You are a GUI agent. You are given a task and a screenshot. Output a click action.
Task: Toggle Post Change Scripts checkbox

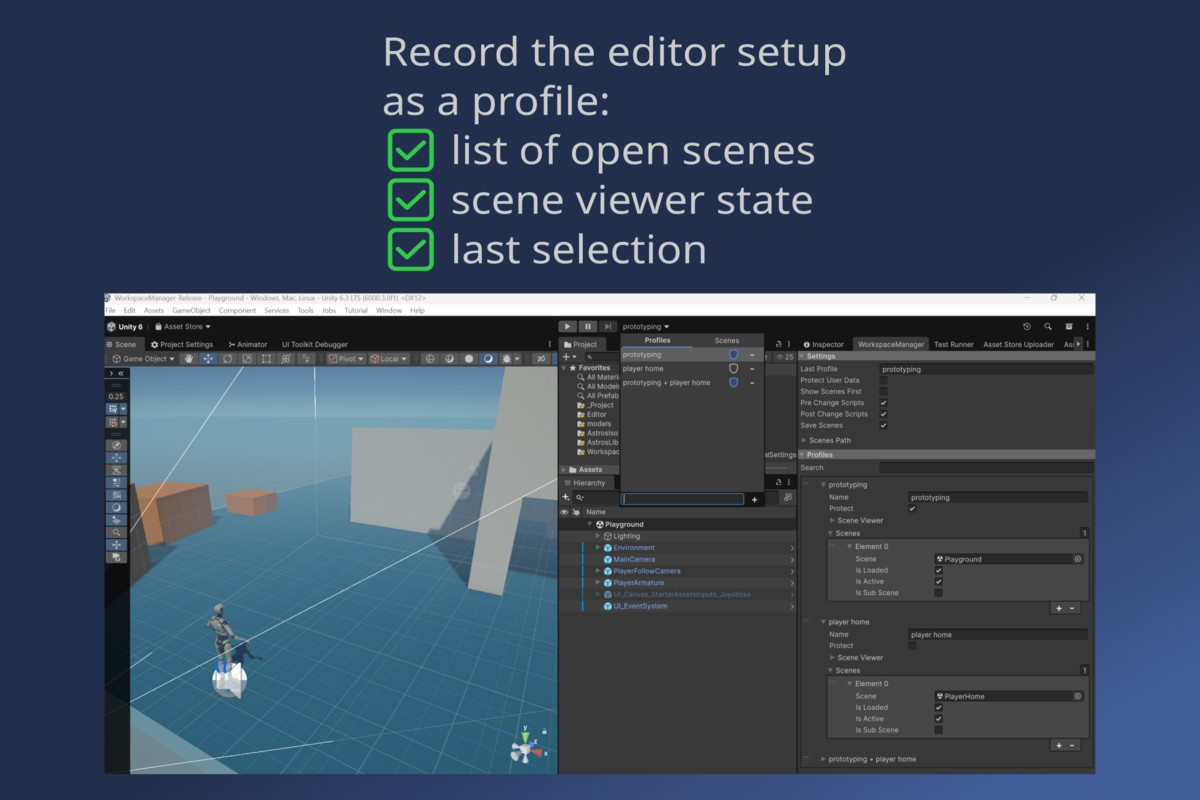[883, 414]
